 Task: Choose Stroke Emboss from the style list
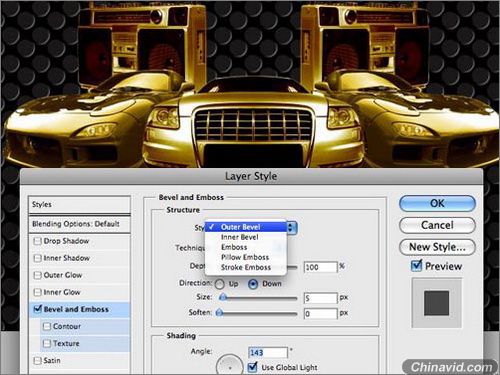246,267
